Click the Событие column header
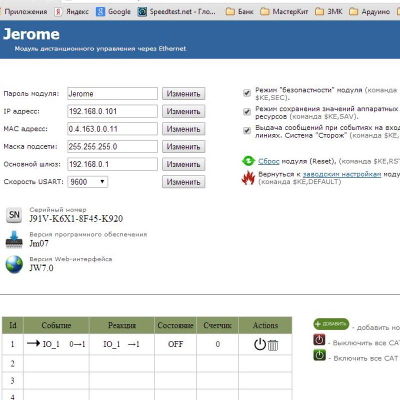This screenshot has width=400, height=400. coord(56,325)
